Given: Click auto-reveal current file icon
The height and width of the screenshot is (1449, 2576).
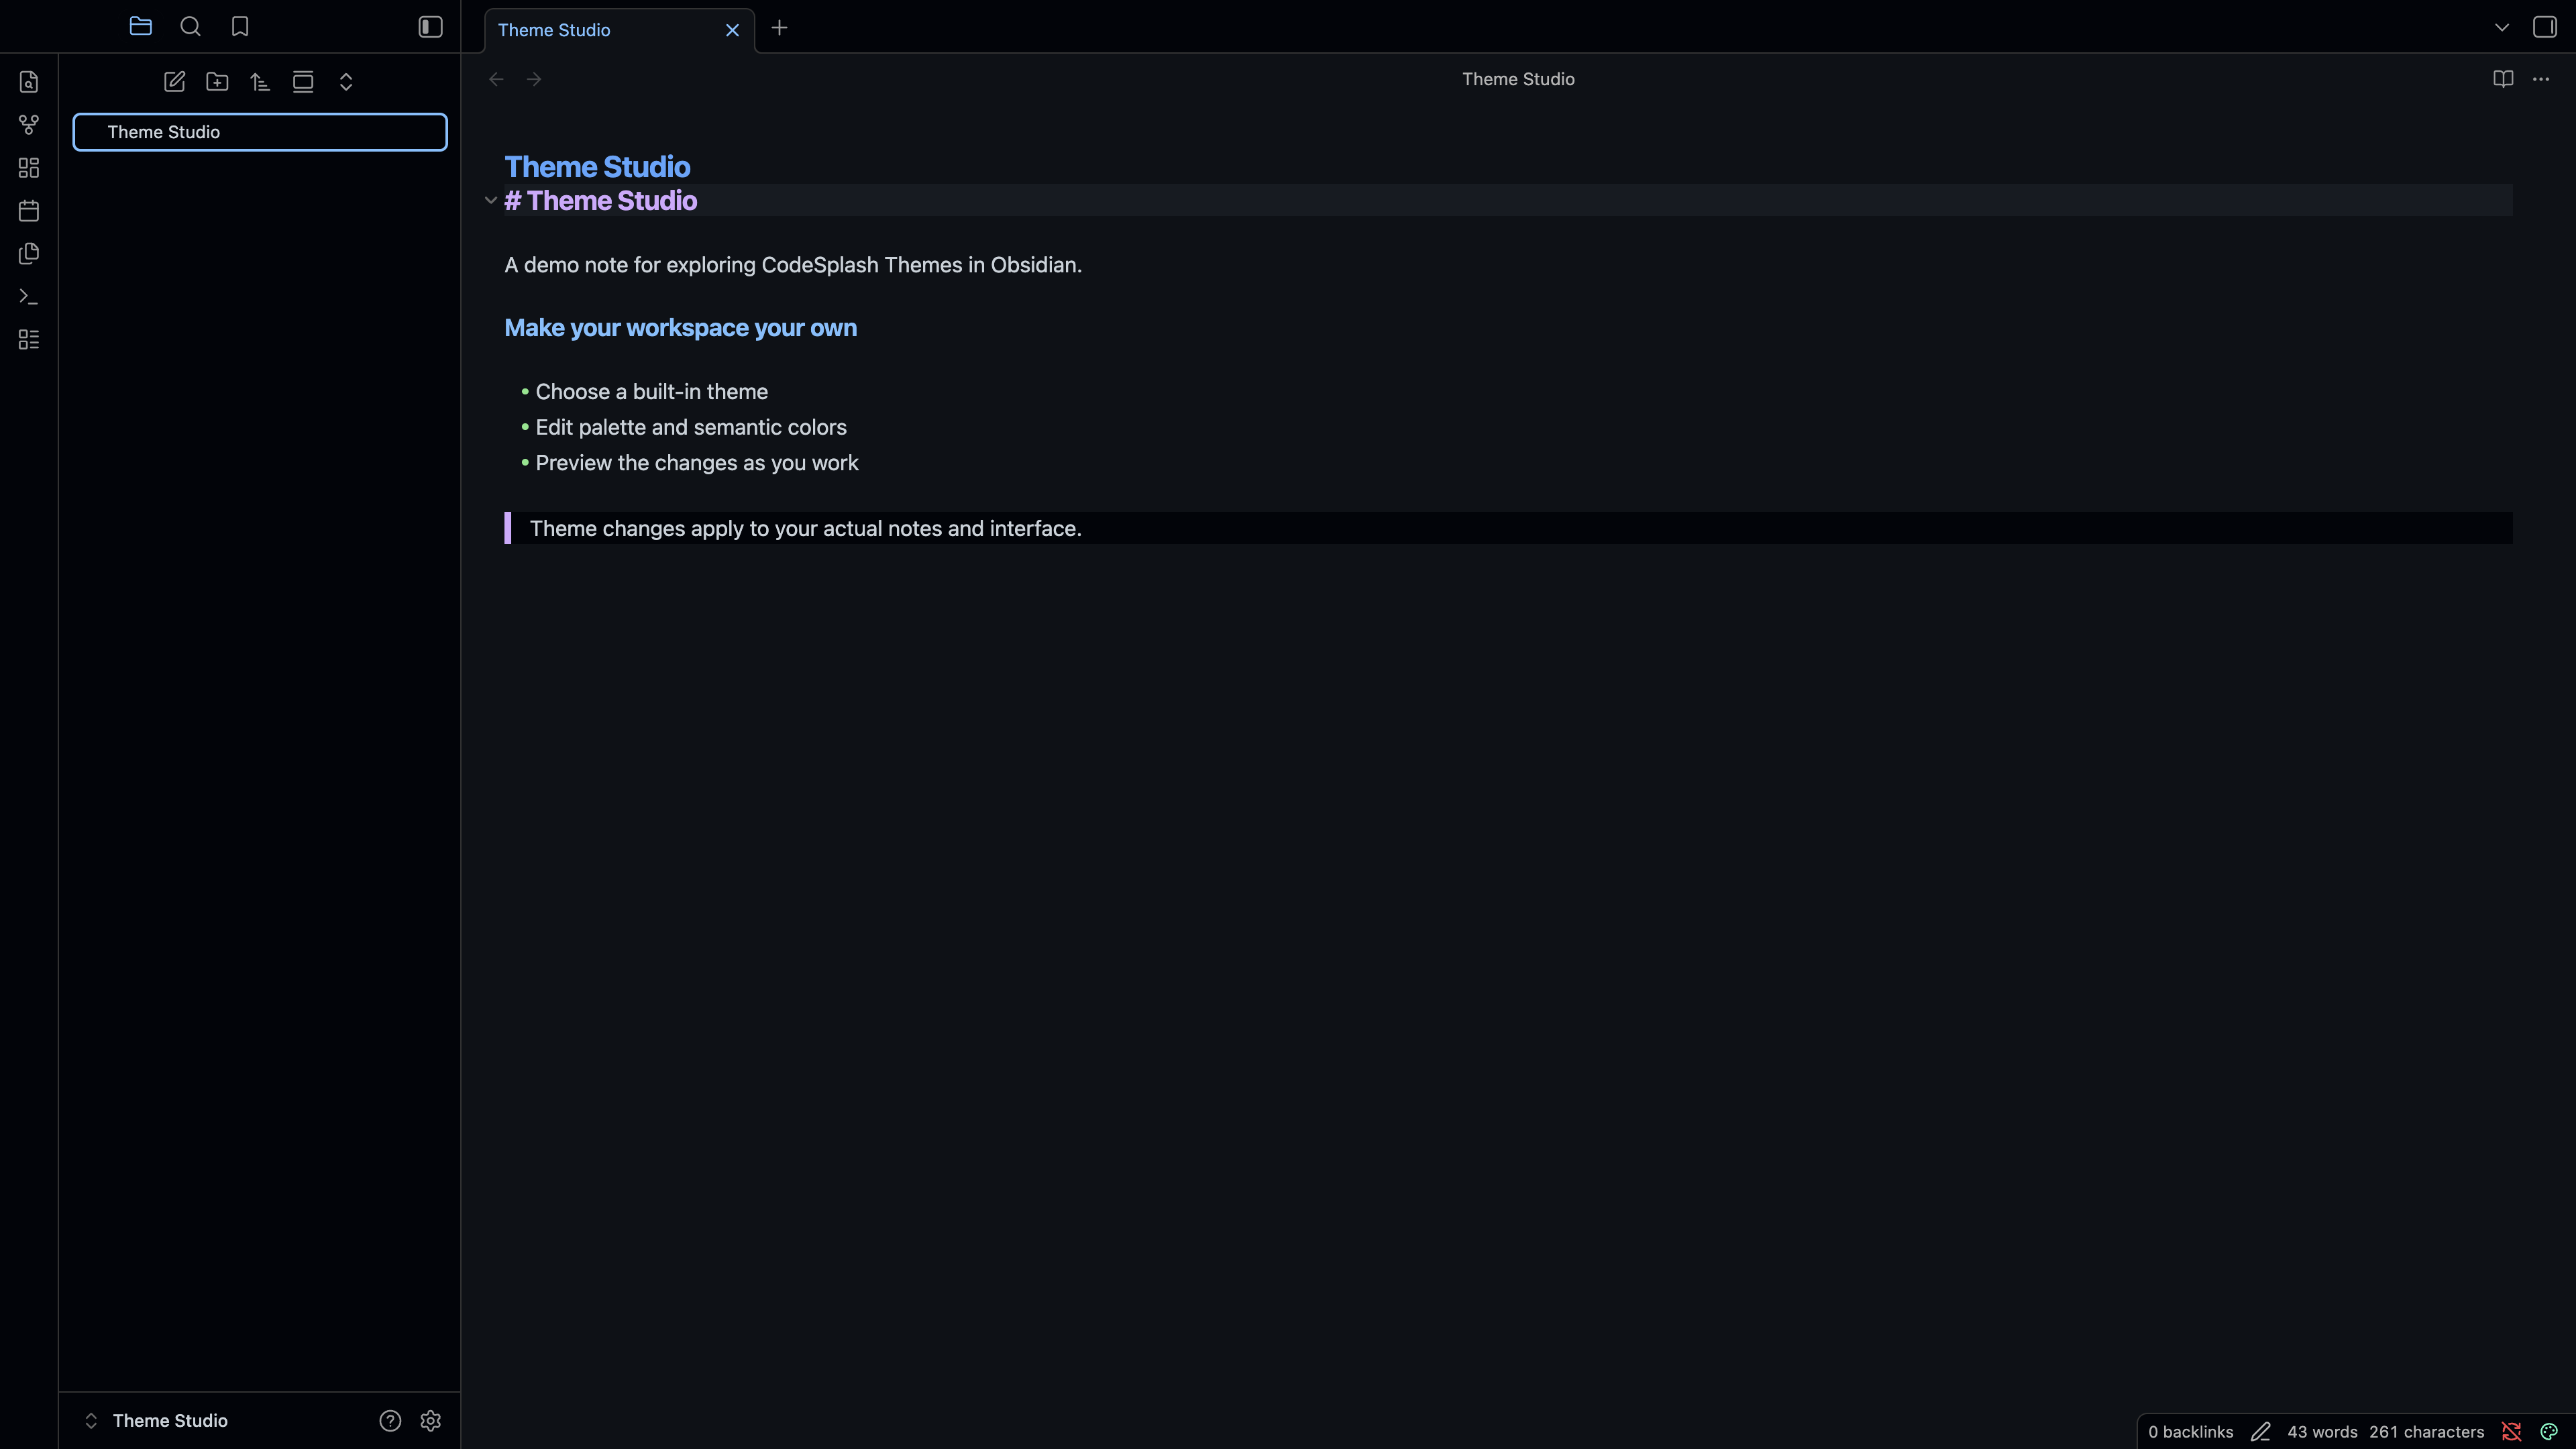Looking at the screenshot, I should tap(303, 82).
